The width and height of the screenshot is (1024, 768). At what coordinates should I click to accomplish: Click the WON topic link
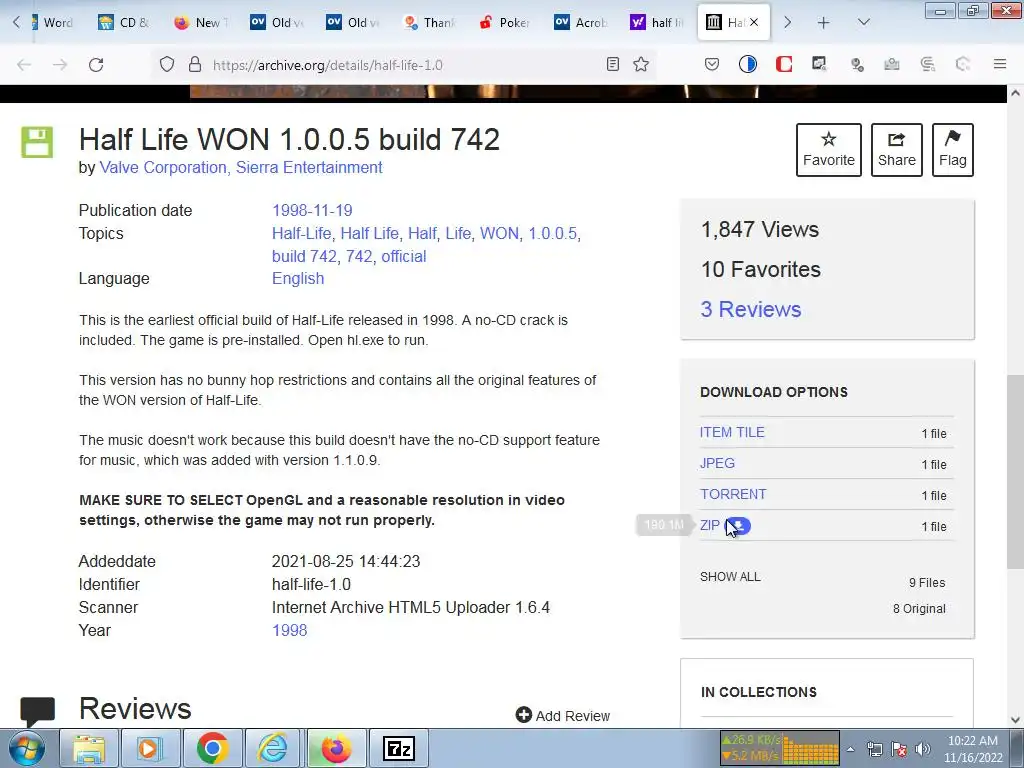point(500,233)
